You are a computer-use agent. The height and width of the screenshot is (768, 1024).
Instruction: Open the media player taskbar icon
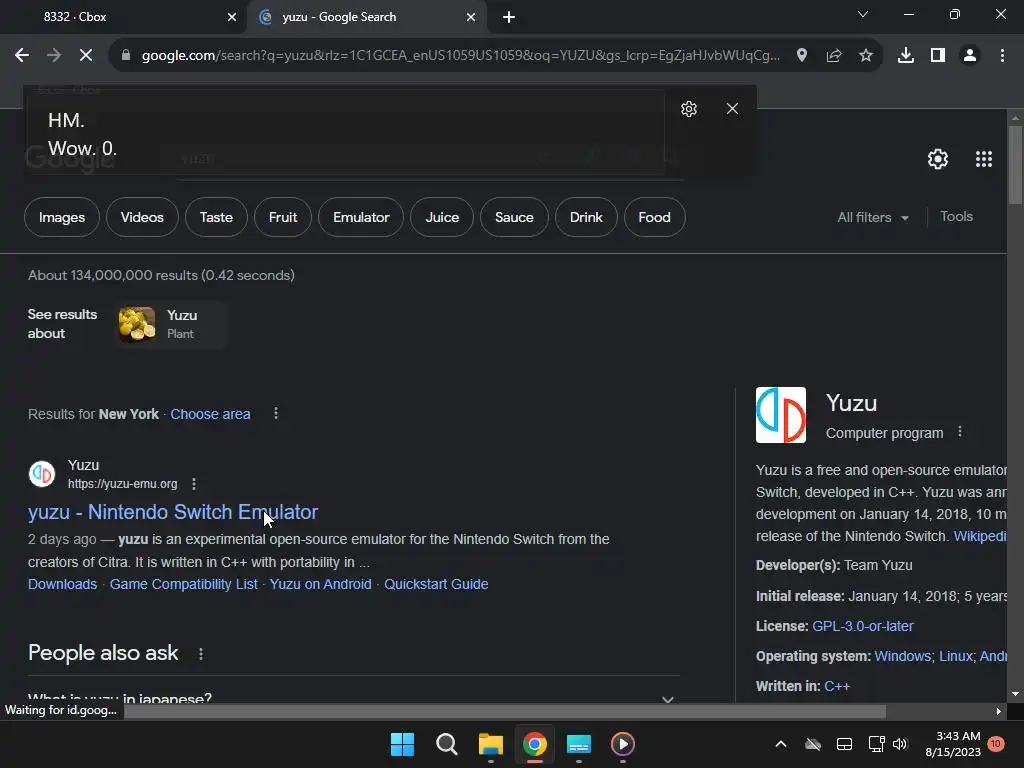coord(622,744)
